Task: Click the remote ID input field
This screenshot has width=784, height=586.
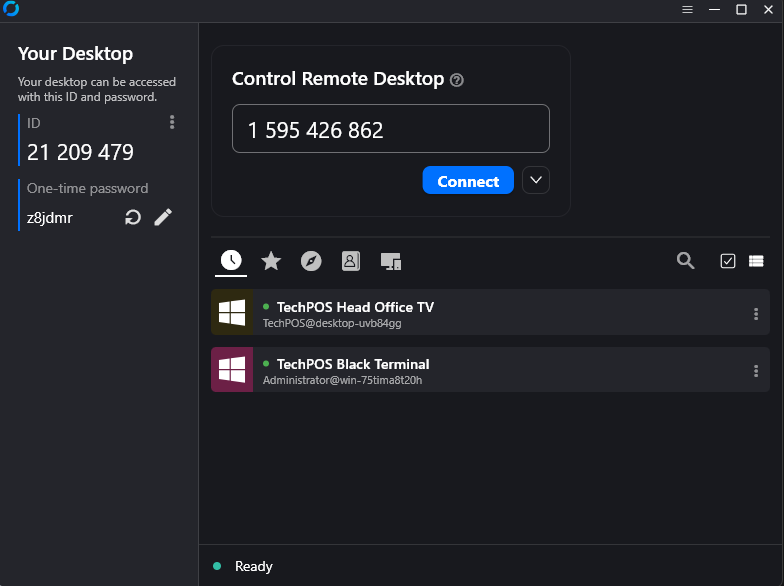Action: click(390, 129)
